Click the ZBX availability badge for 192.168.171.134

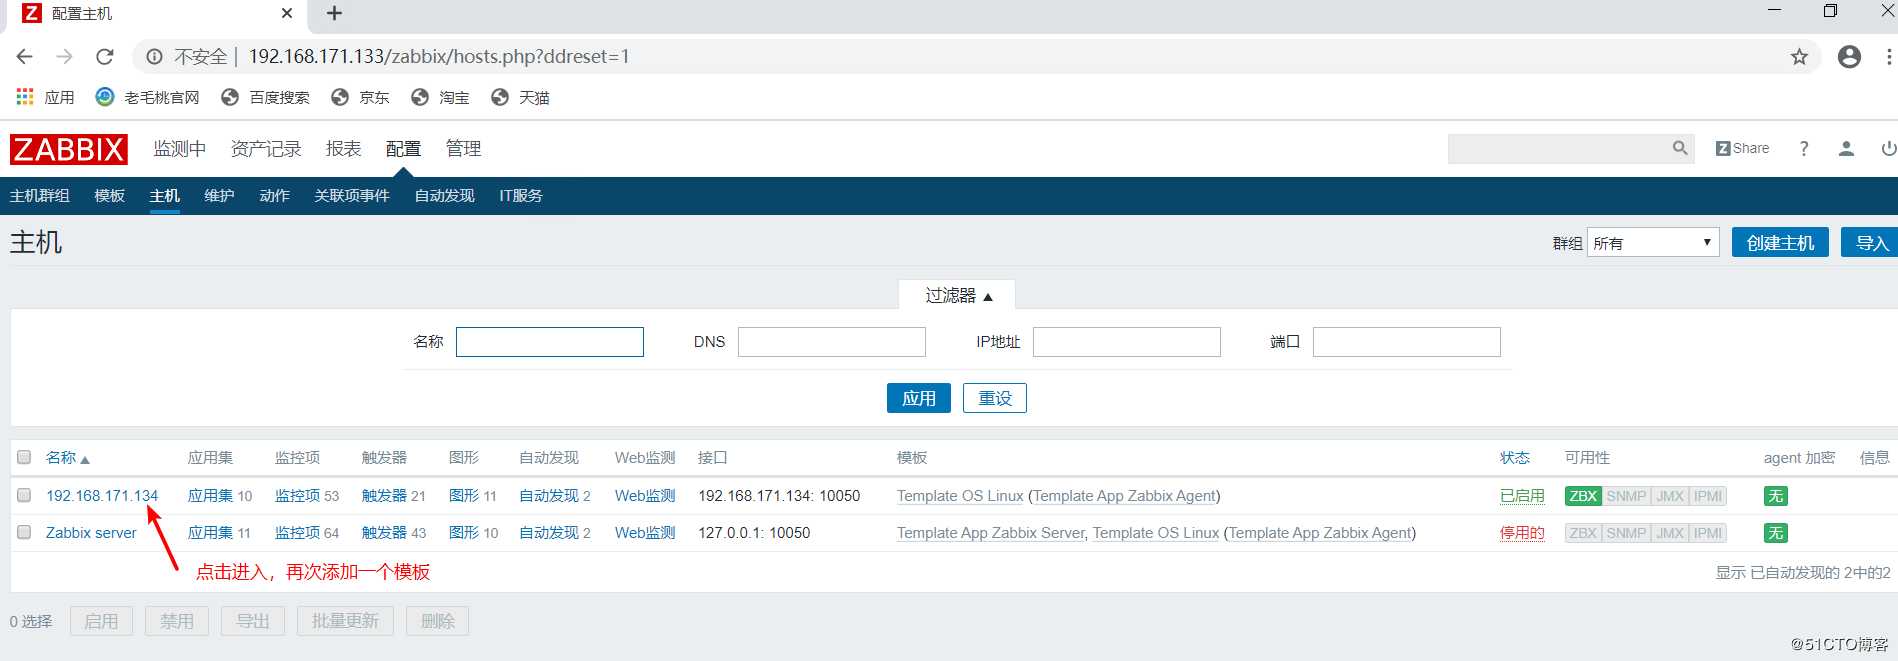click(1583, 496)
